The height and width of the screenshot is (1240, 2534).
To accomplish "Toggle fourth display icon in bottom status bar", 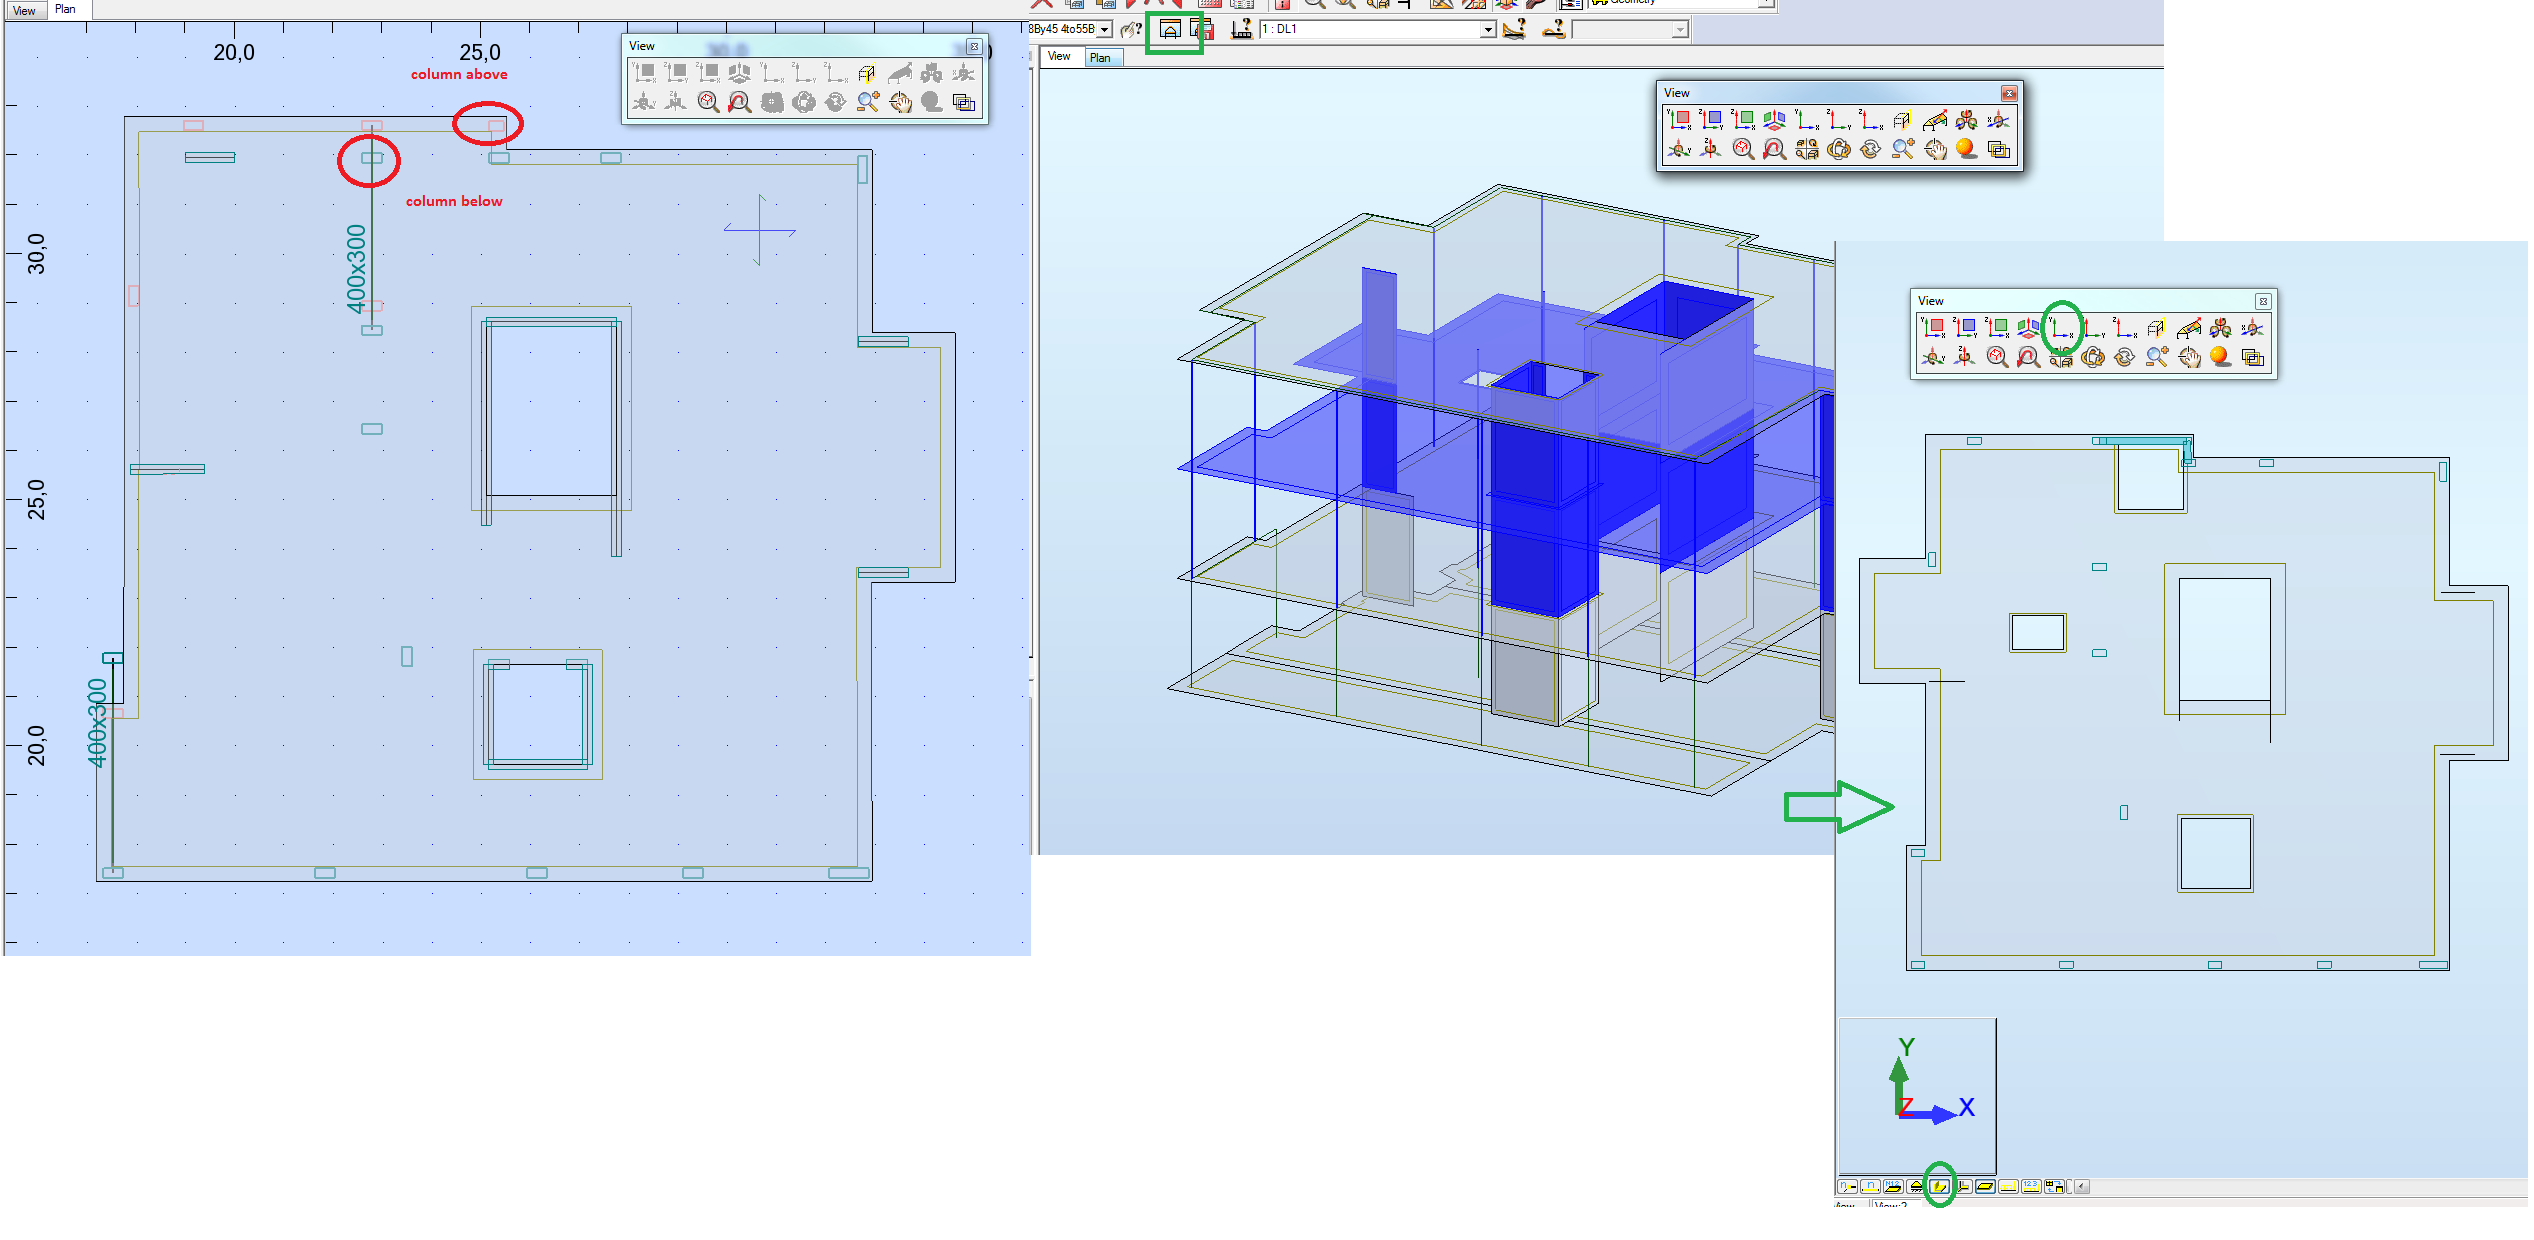I will click(x=1917, y=1187).
